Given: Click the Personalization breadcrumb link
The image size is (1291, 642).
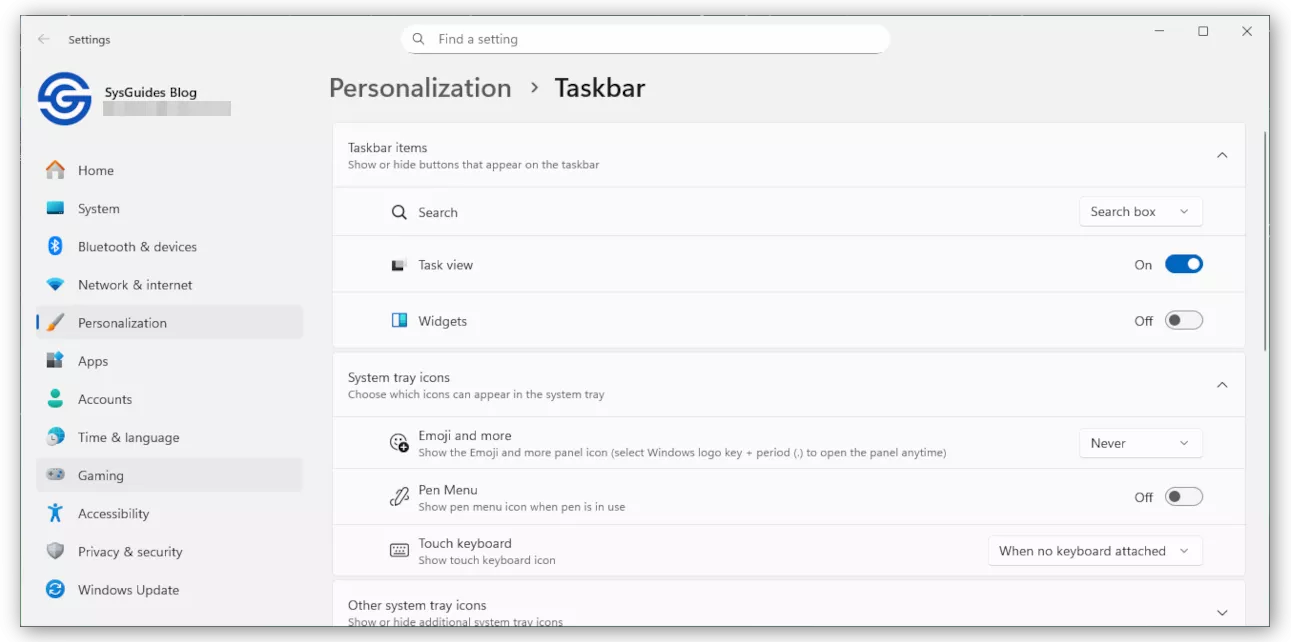Looking at the screenshot, I should 420,88.
